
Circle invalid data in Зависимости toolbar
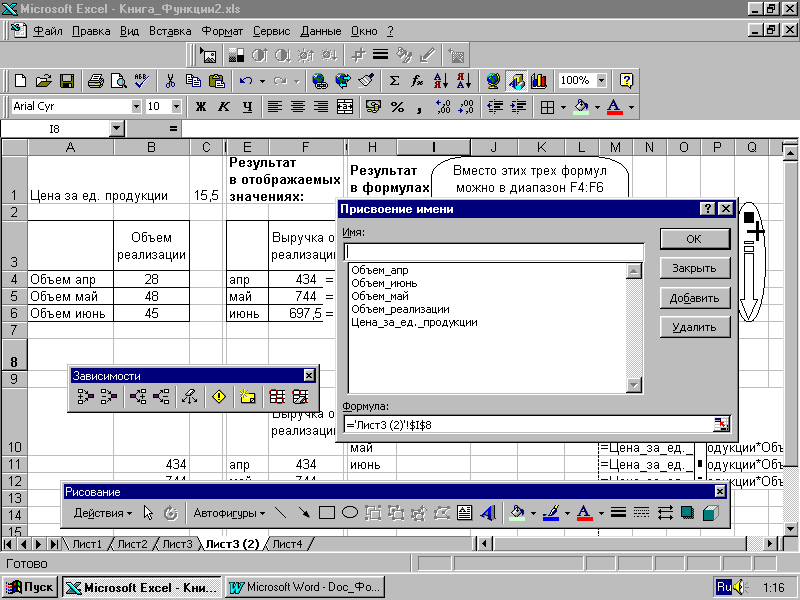[277, 396]
